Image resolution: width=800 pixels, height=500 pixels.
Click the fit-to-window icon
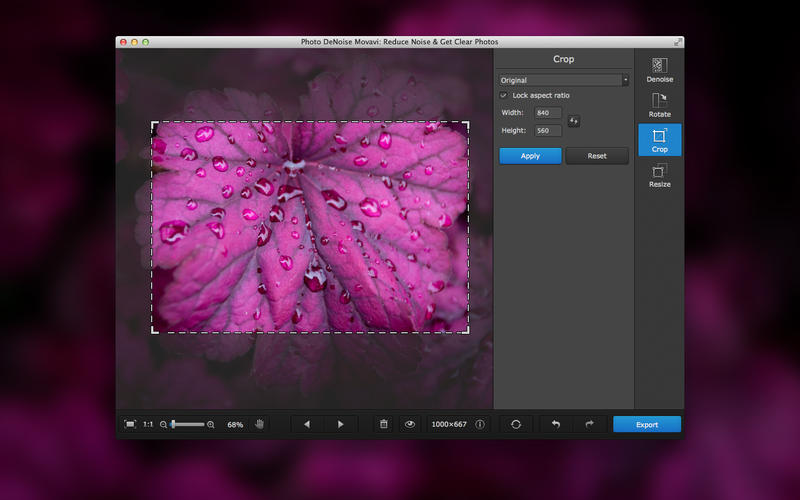point(130,424)
